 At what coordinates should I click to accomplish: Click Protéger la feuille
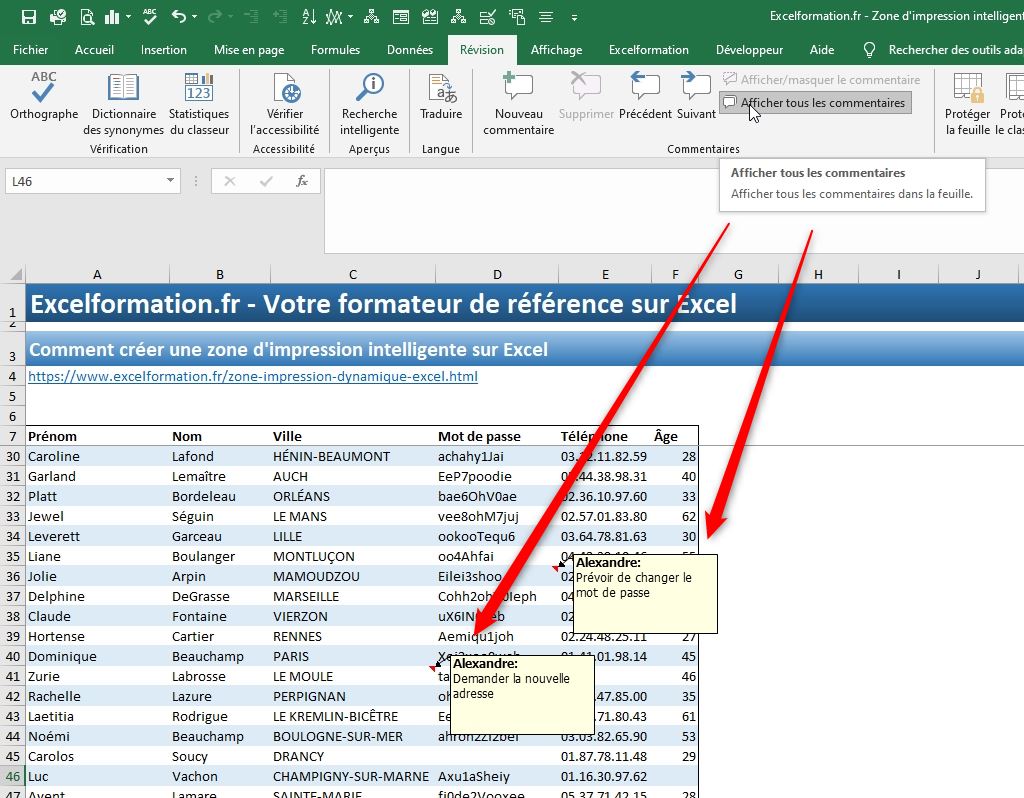click(x=966, y=102)
